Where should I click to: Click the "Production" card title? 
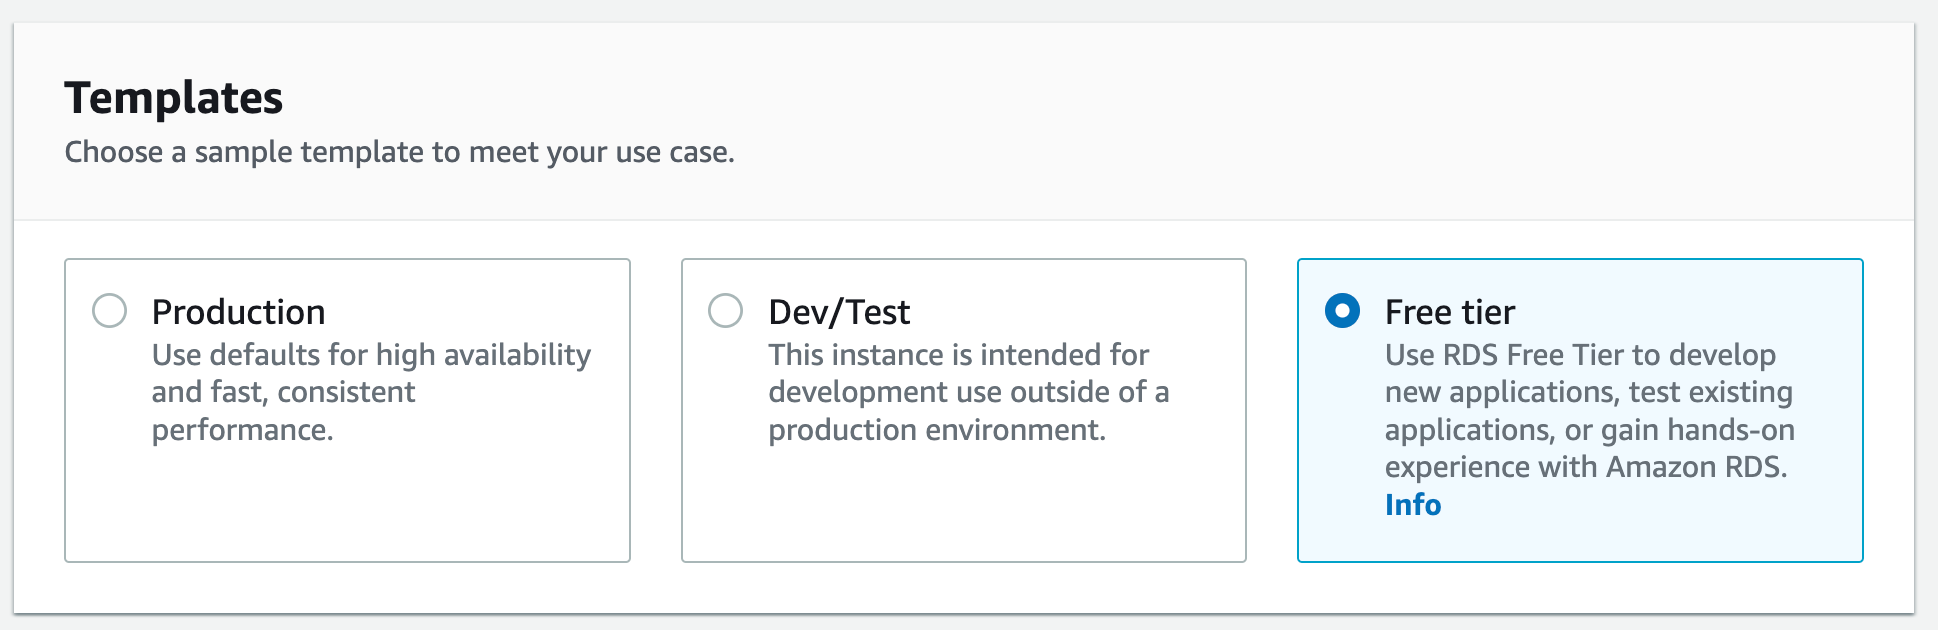pos(238,312)
